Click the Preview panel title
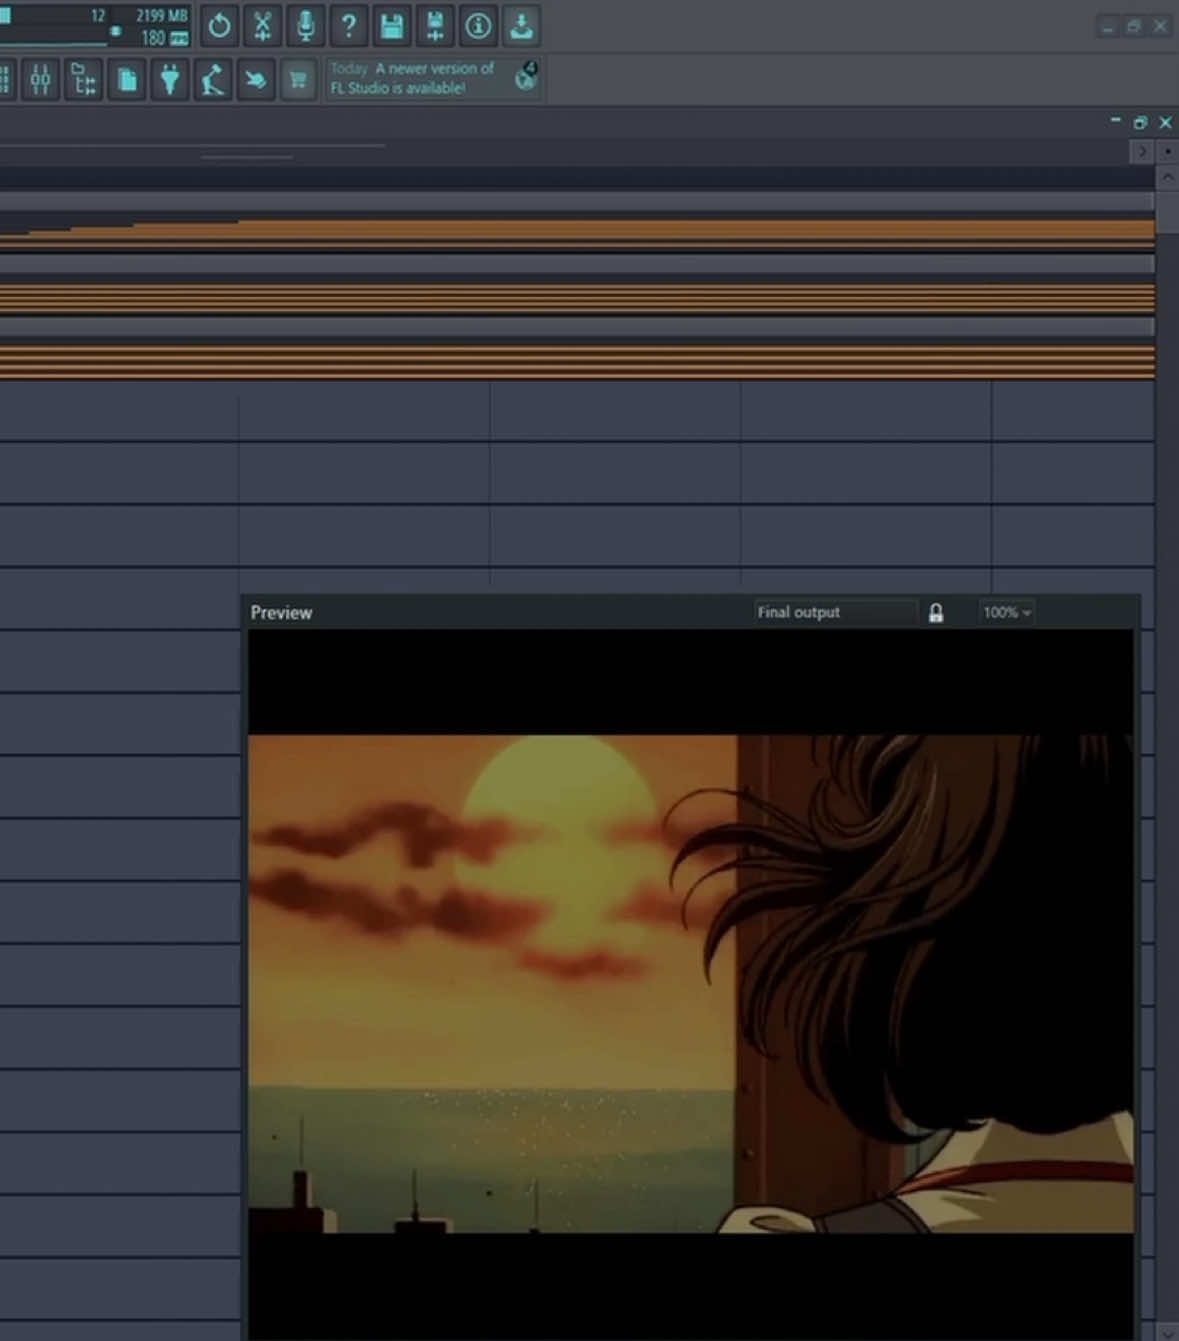The width and height of the screenshot is (1179, 1341). 281,613
